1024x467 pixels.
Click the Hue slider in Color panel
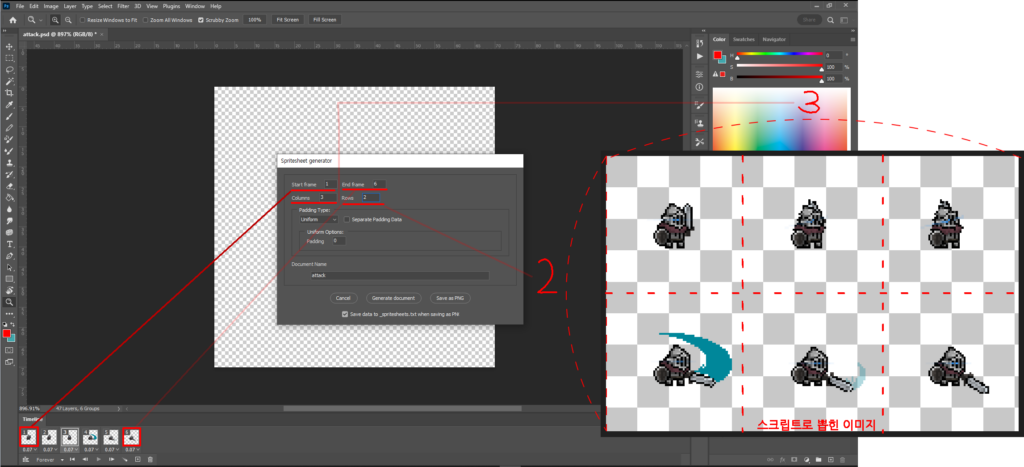point(780,55)
